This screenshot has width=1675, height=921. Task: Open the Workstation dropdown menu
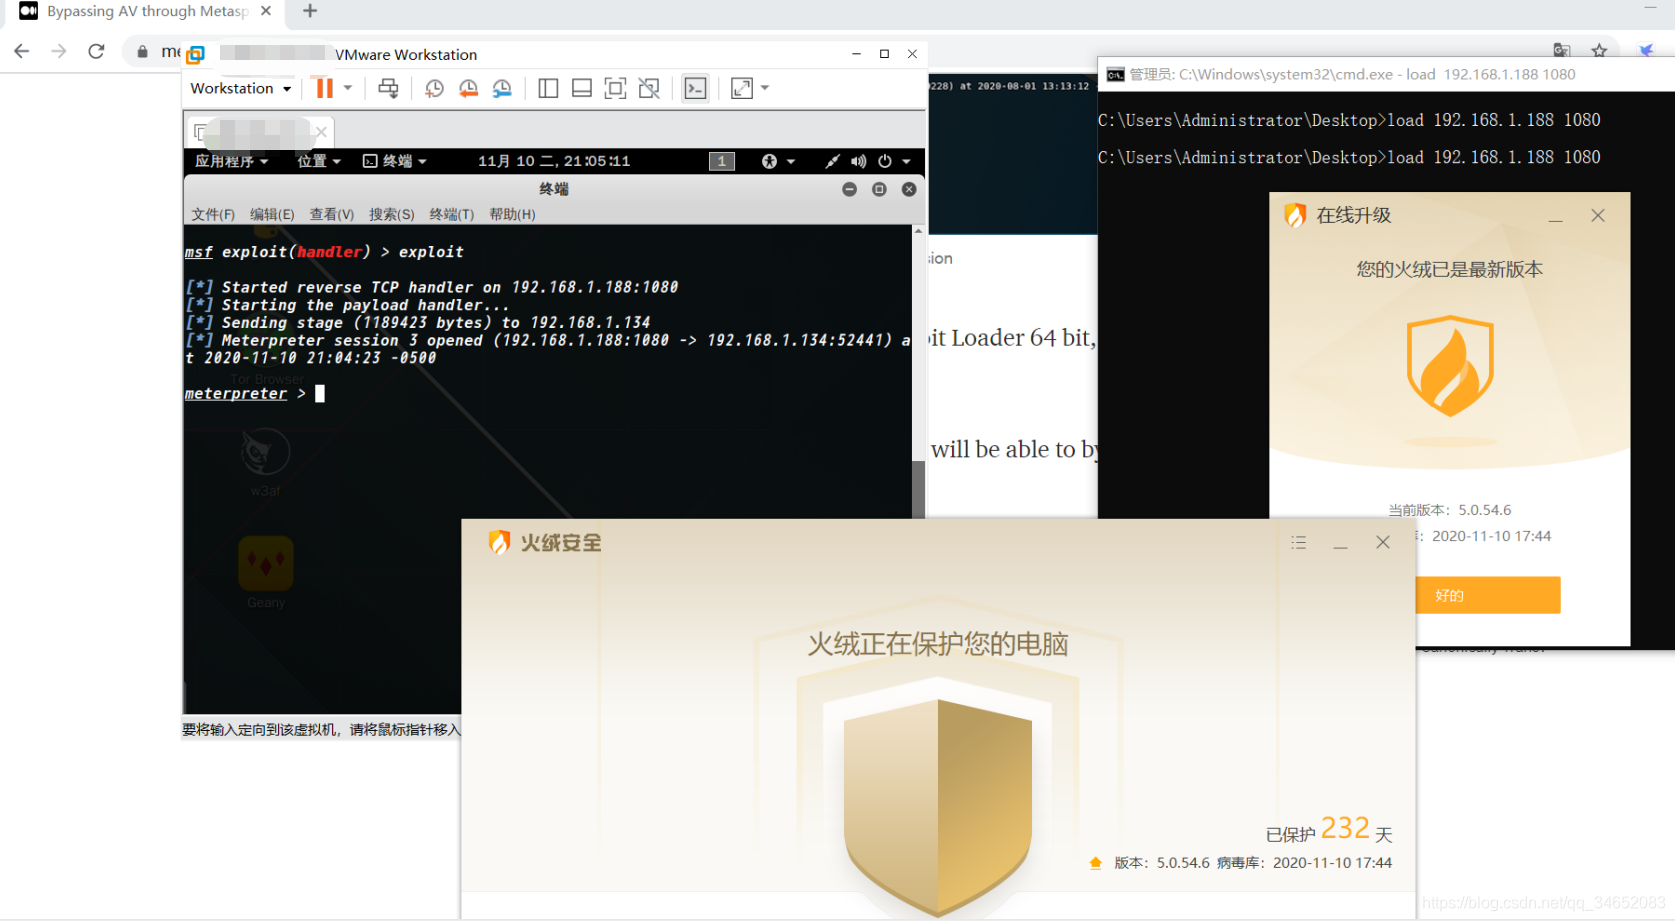click(241, 88)
